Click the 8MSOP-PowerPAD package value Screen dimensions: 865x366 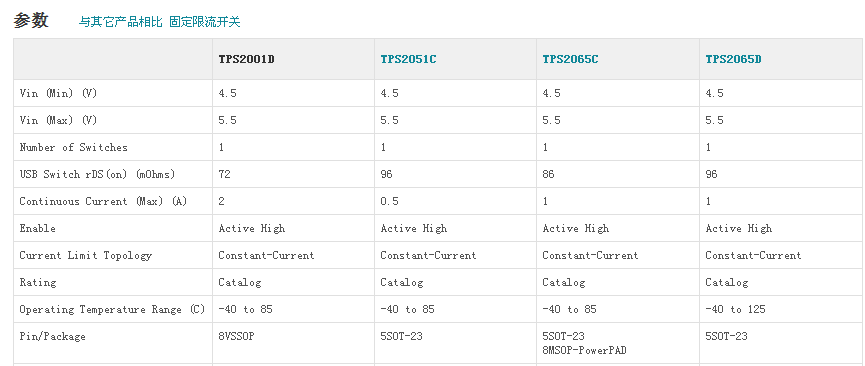[x=584, y=351]
